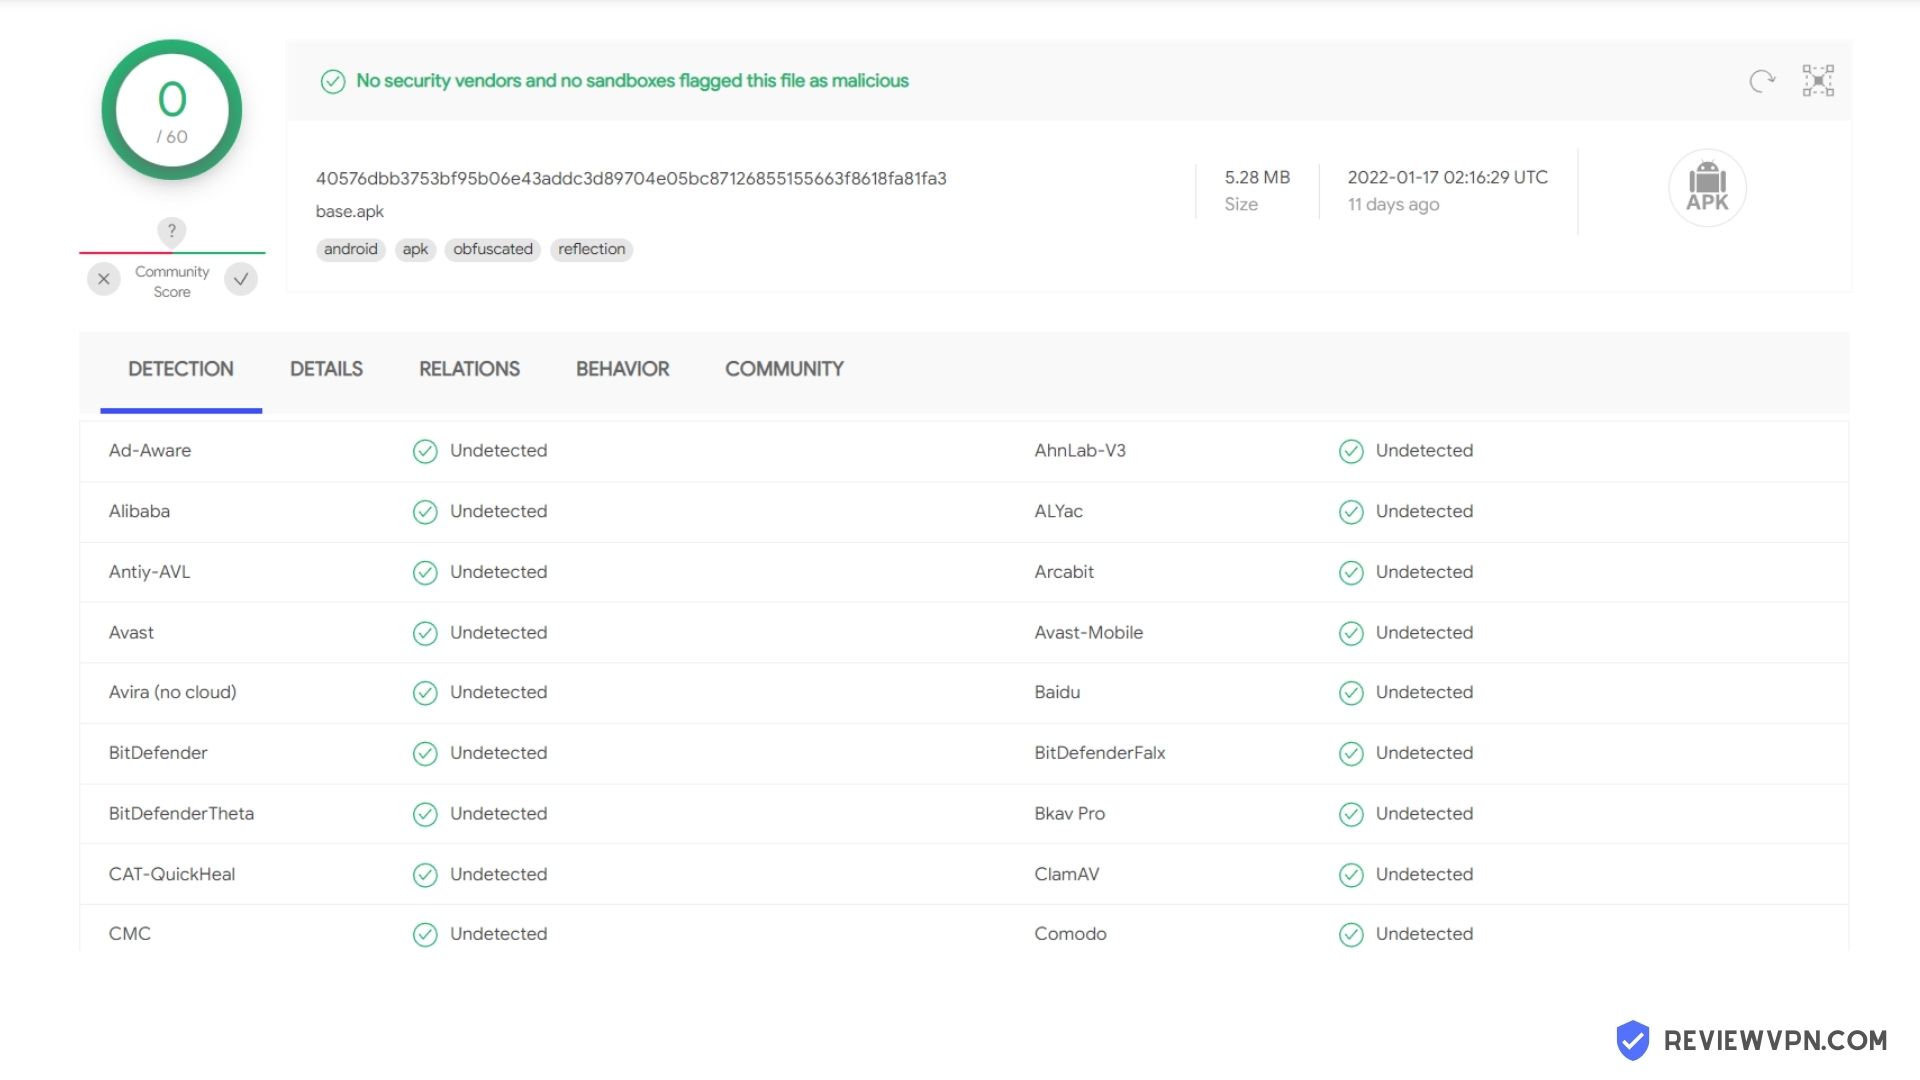This screenshot has width=1920, height=1080.
Task: Select the Detection tab
Action: 181,369
